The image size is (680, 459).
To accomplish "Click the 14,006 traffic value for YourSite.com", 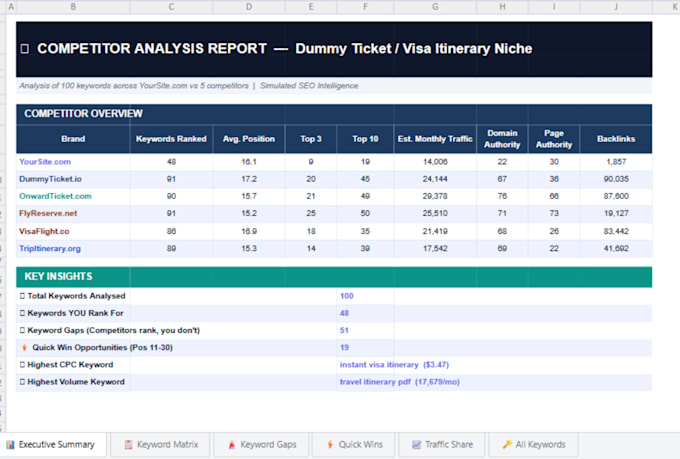I will (435, 162).
